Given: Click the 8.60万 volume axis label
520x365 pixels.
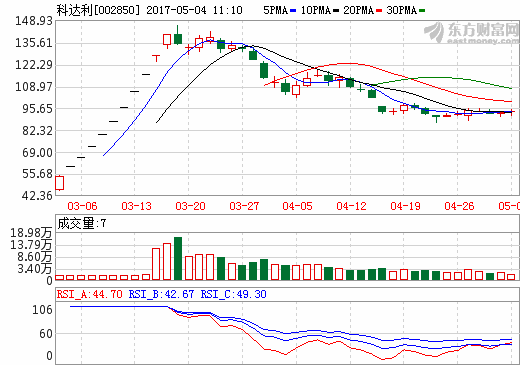Looking at the screenshot, I should 35,257.
